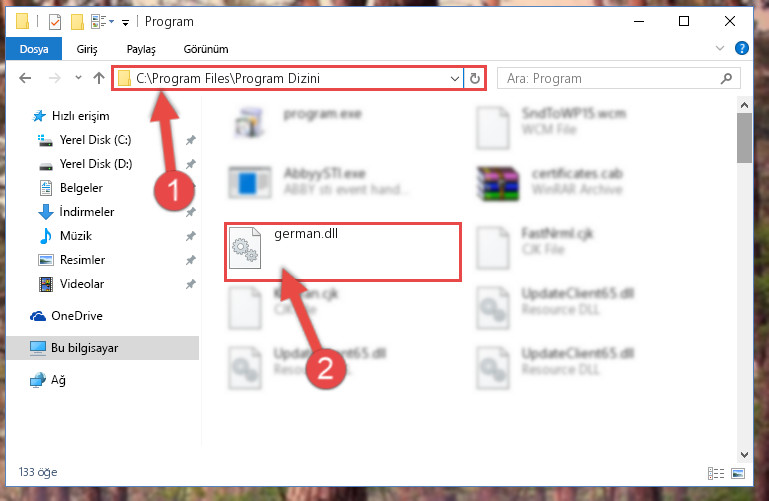Click the refresh button beside address bar
The width and height of the screenshot is (769, 501).
(474, 78)
